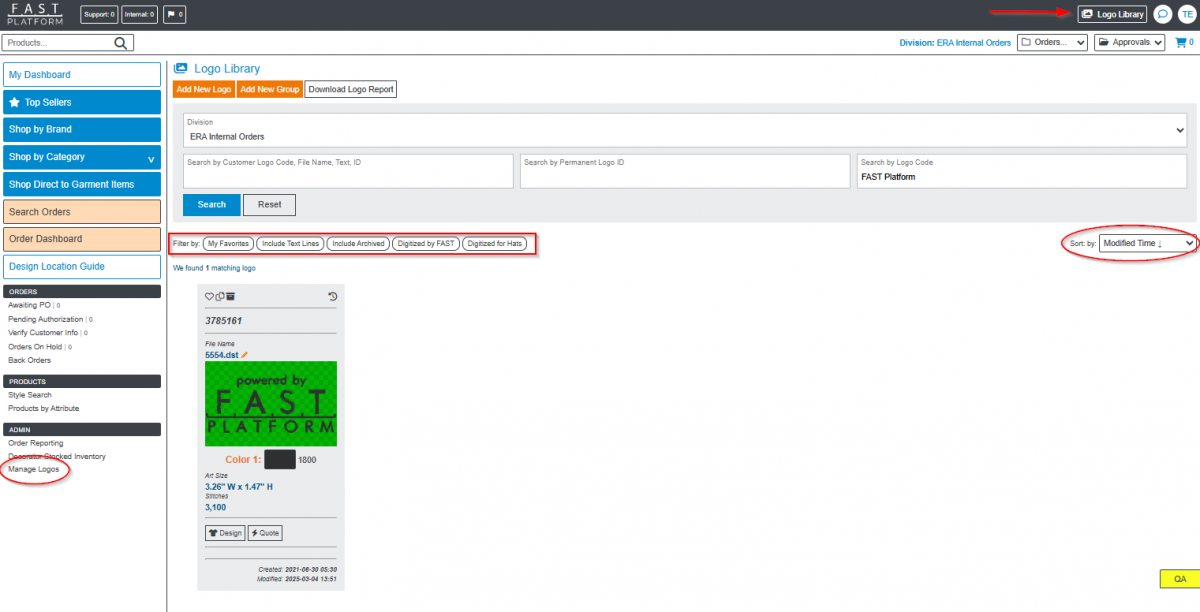The image size is (1200, 612).
Task: Click Design button on logo card
Action: pyautogui.click(x=225, y=533)
